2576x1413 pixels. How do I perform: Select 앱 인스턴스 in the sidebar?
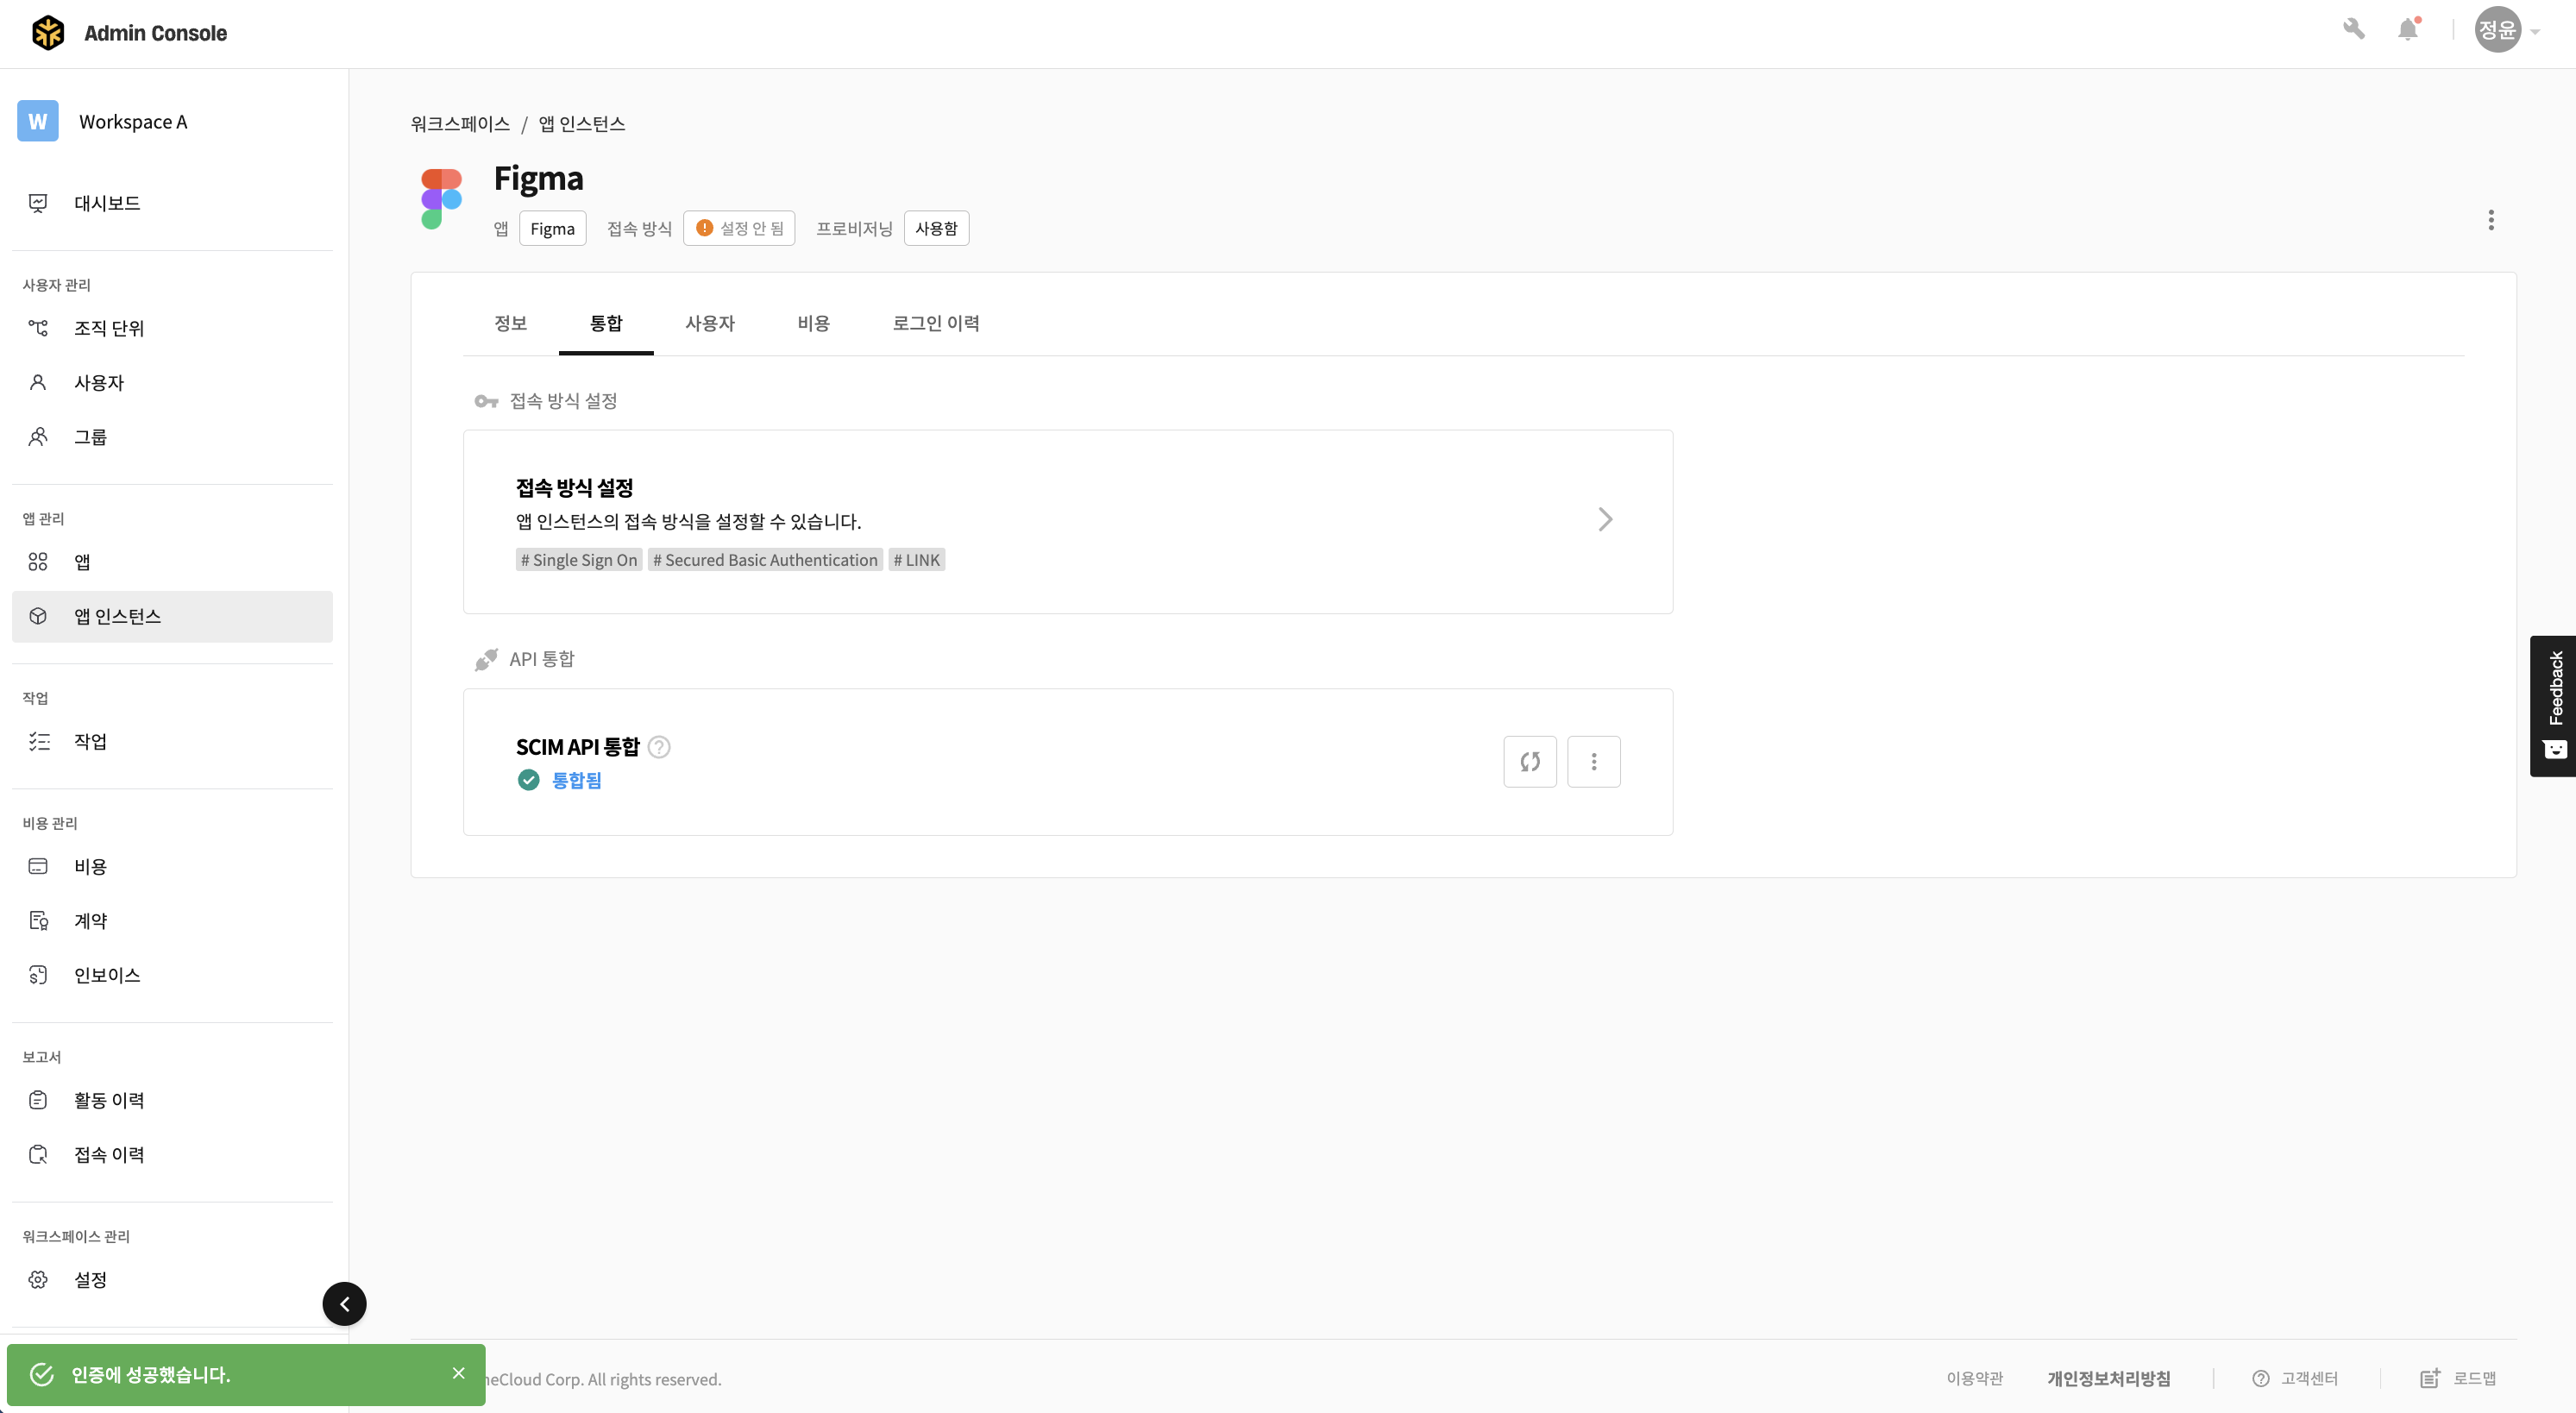coord(172,616)
